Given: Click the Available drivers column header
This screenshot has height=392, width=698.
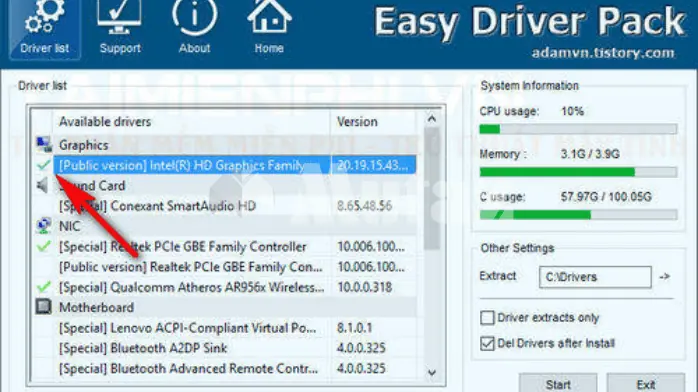Looking at the screenshot, I should tap(192, 121).
